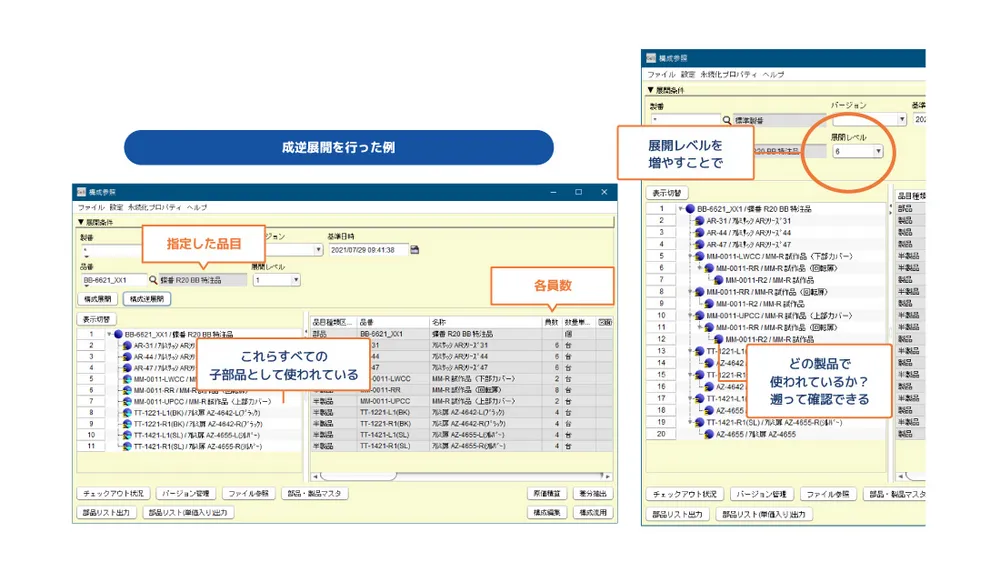Click 部品・製品マスタ button in left window
This screenshot has width=1000, height=572.
click(x=314, y=494)
